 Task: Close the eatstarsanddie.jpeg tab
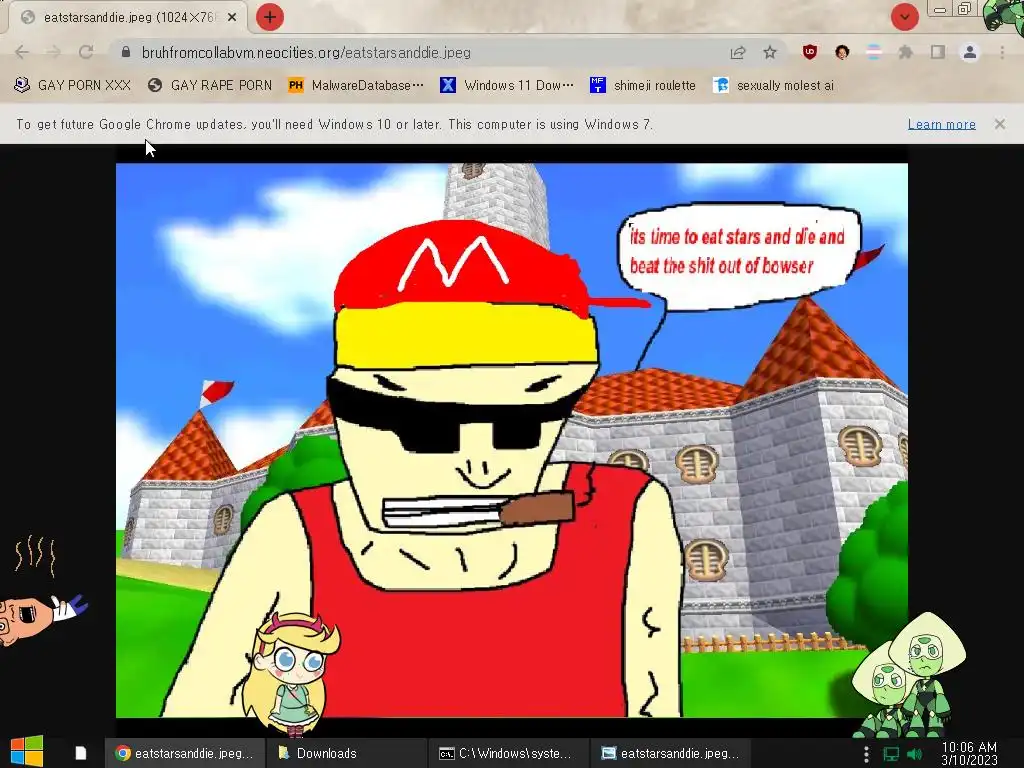tap(232, 18)
